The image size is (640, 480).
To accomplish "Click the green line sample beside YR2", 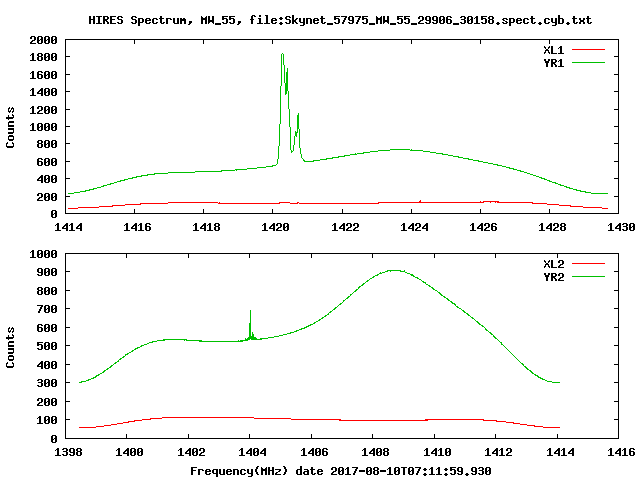I will click(588, 277).
